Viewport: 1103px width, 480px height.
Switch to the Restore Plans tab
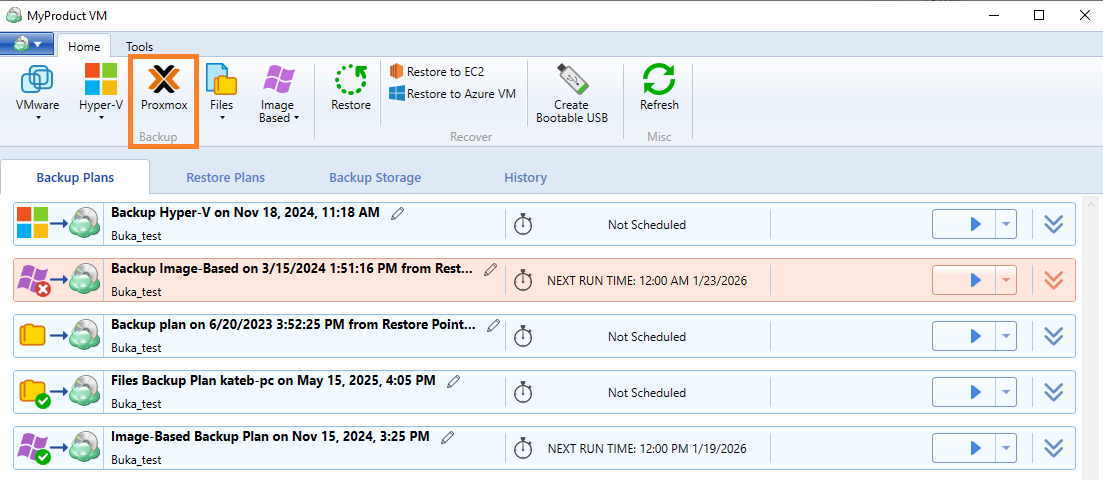click(x=225, y=178)
